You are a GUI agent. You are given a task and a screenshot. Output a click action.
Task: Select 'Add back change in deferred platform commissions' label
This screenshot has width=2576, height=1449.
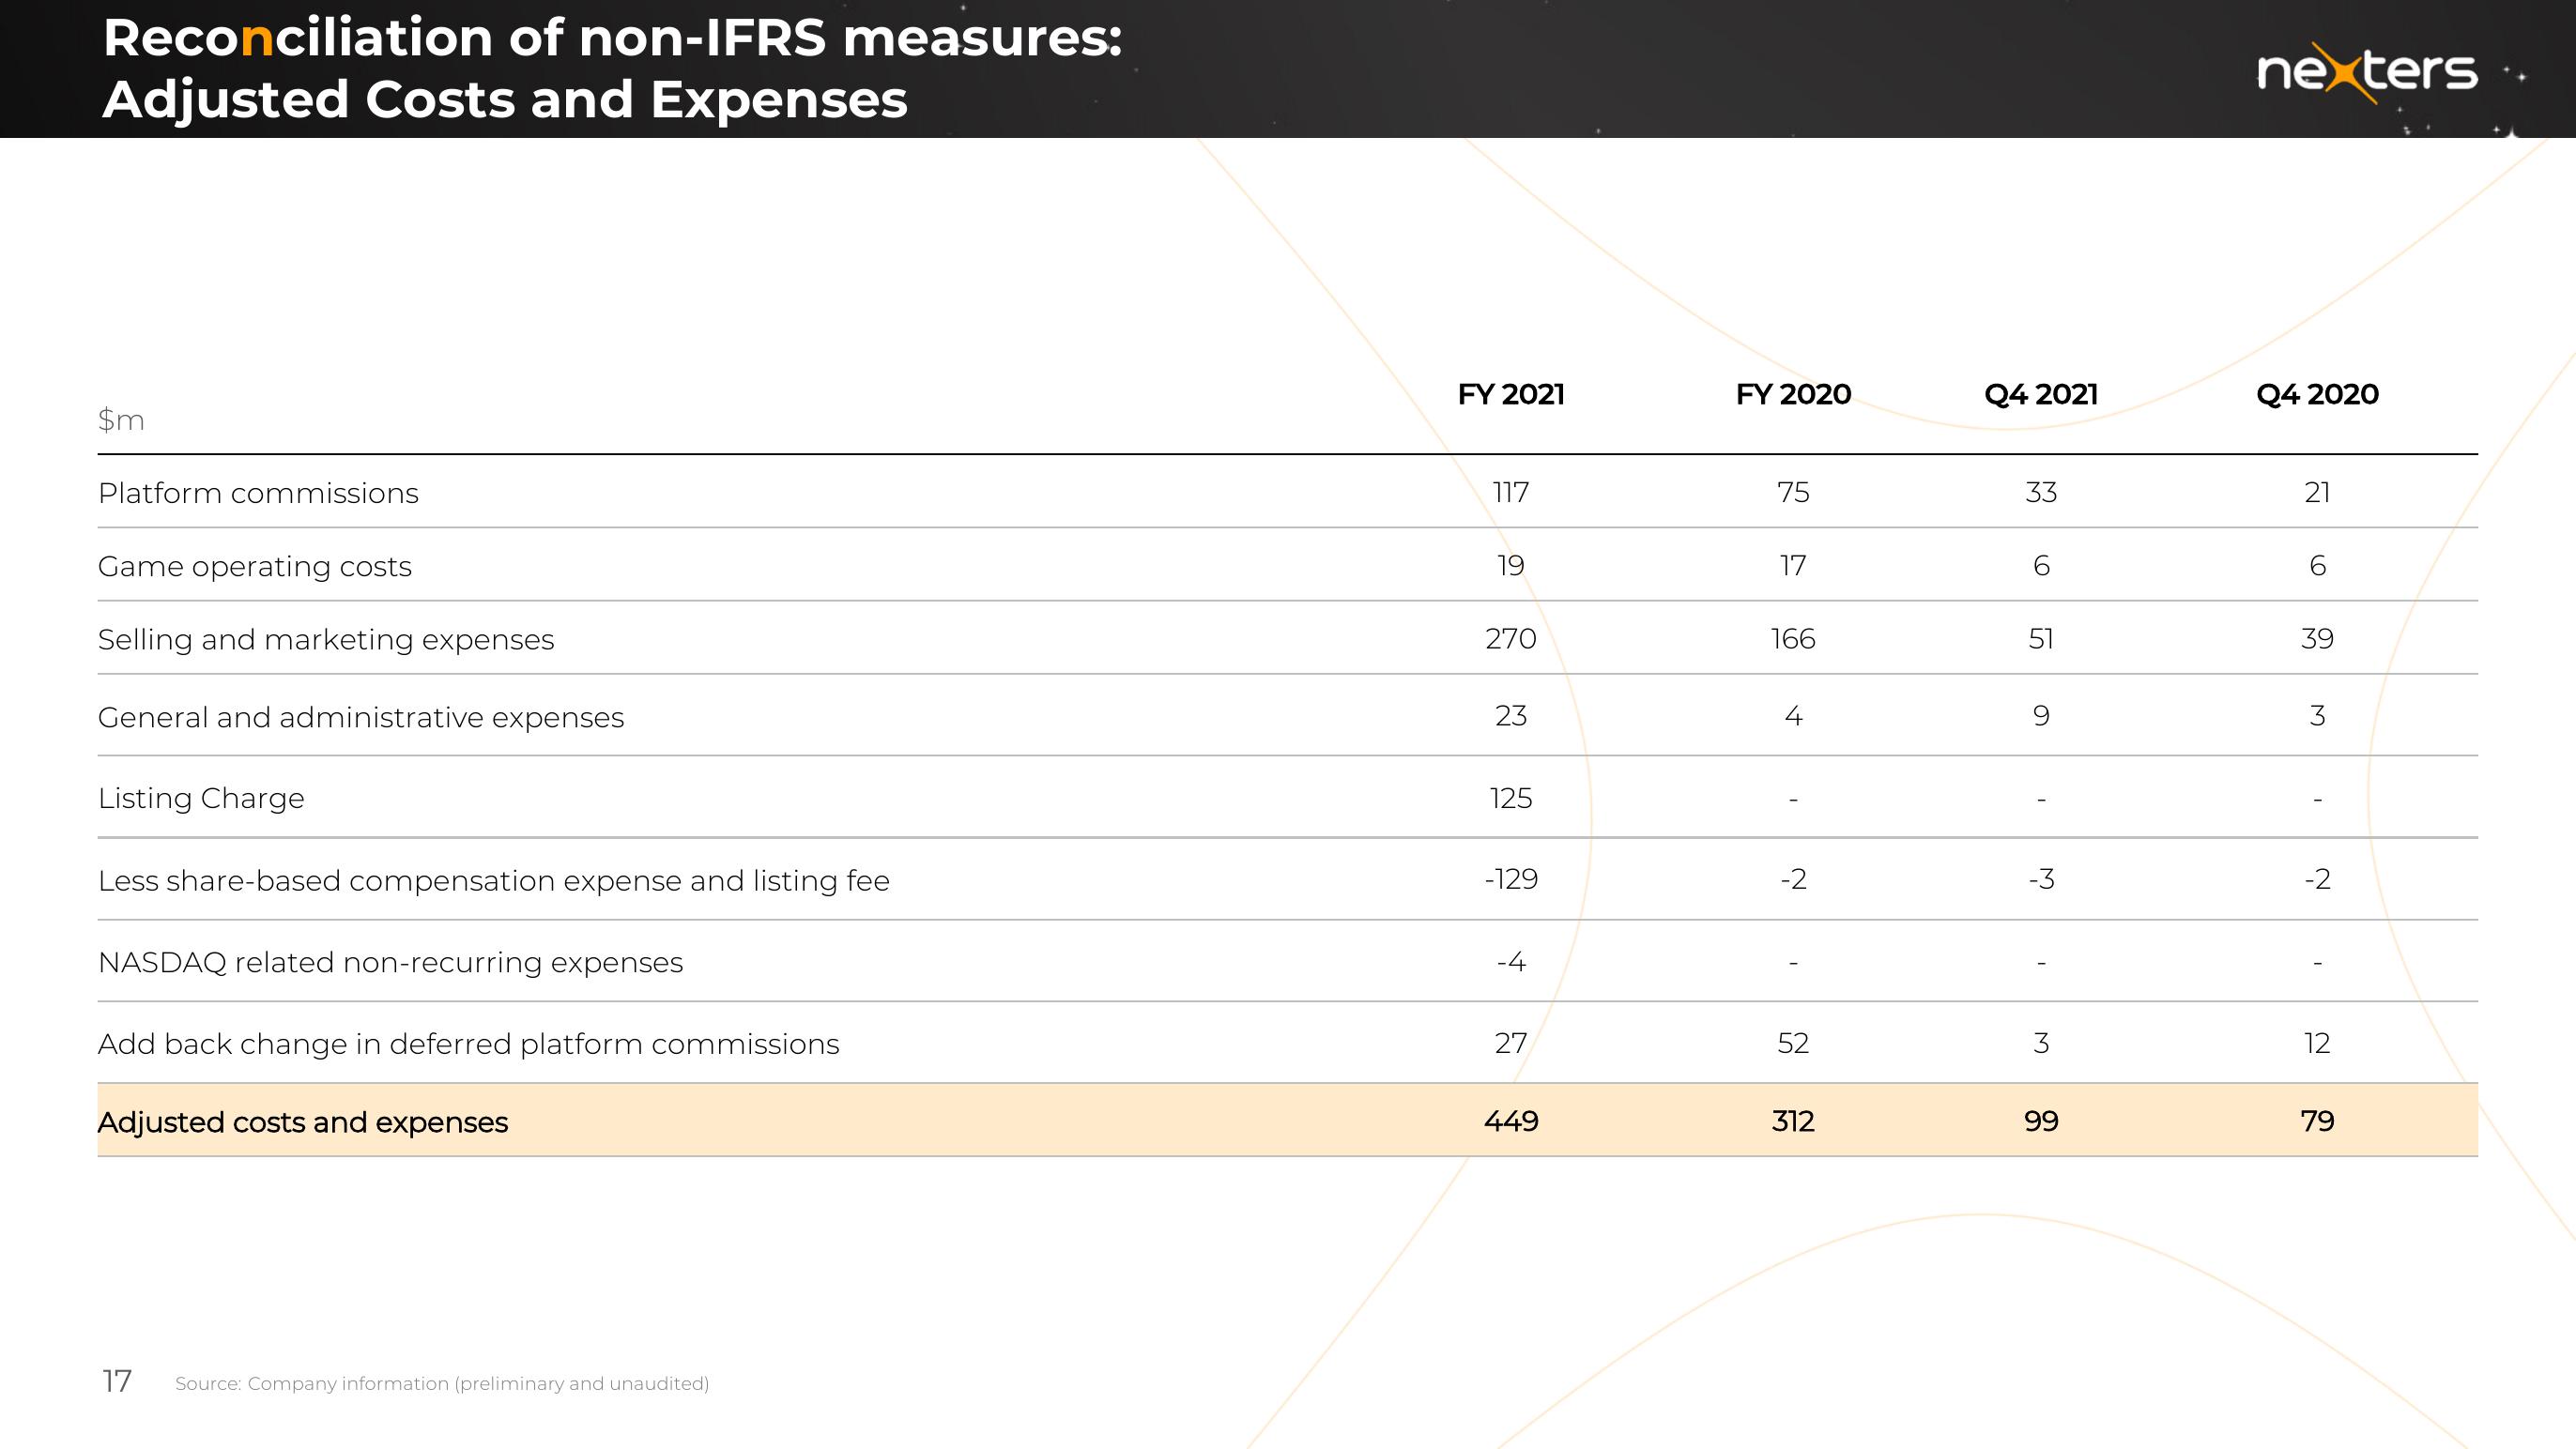tap(468, 1044)
